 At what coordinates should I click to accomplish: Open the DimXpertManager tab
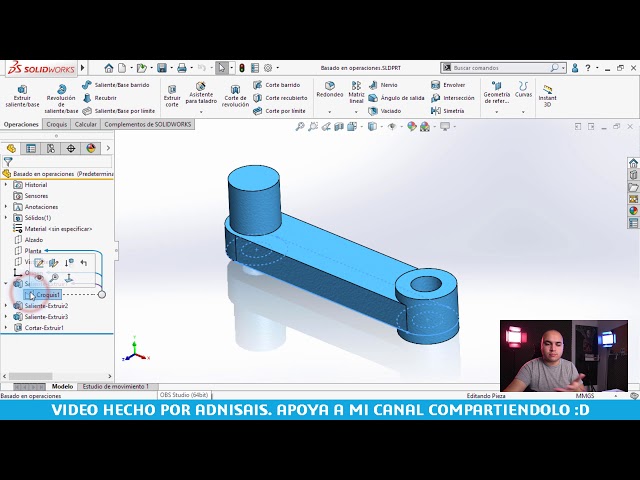(71, 148)
